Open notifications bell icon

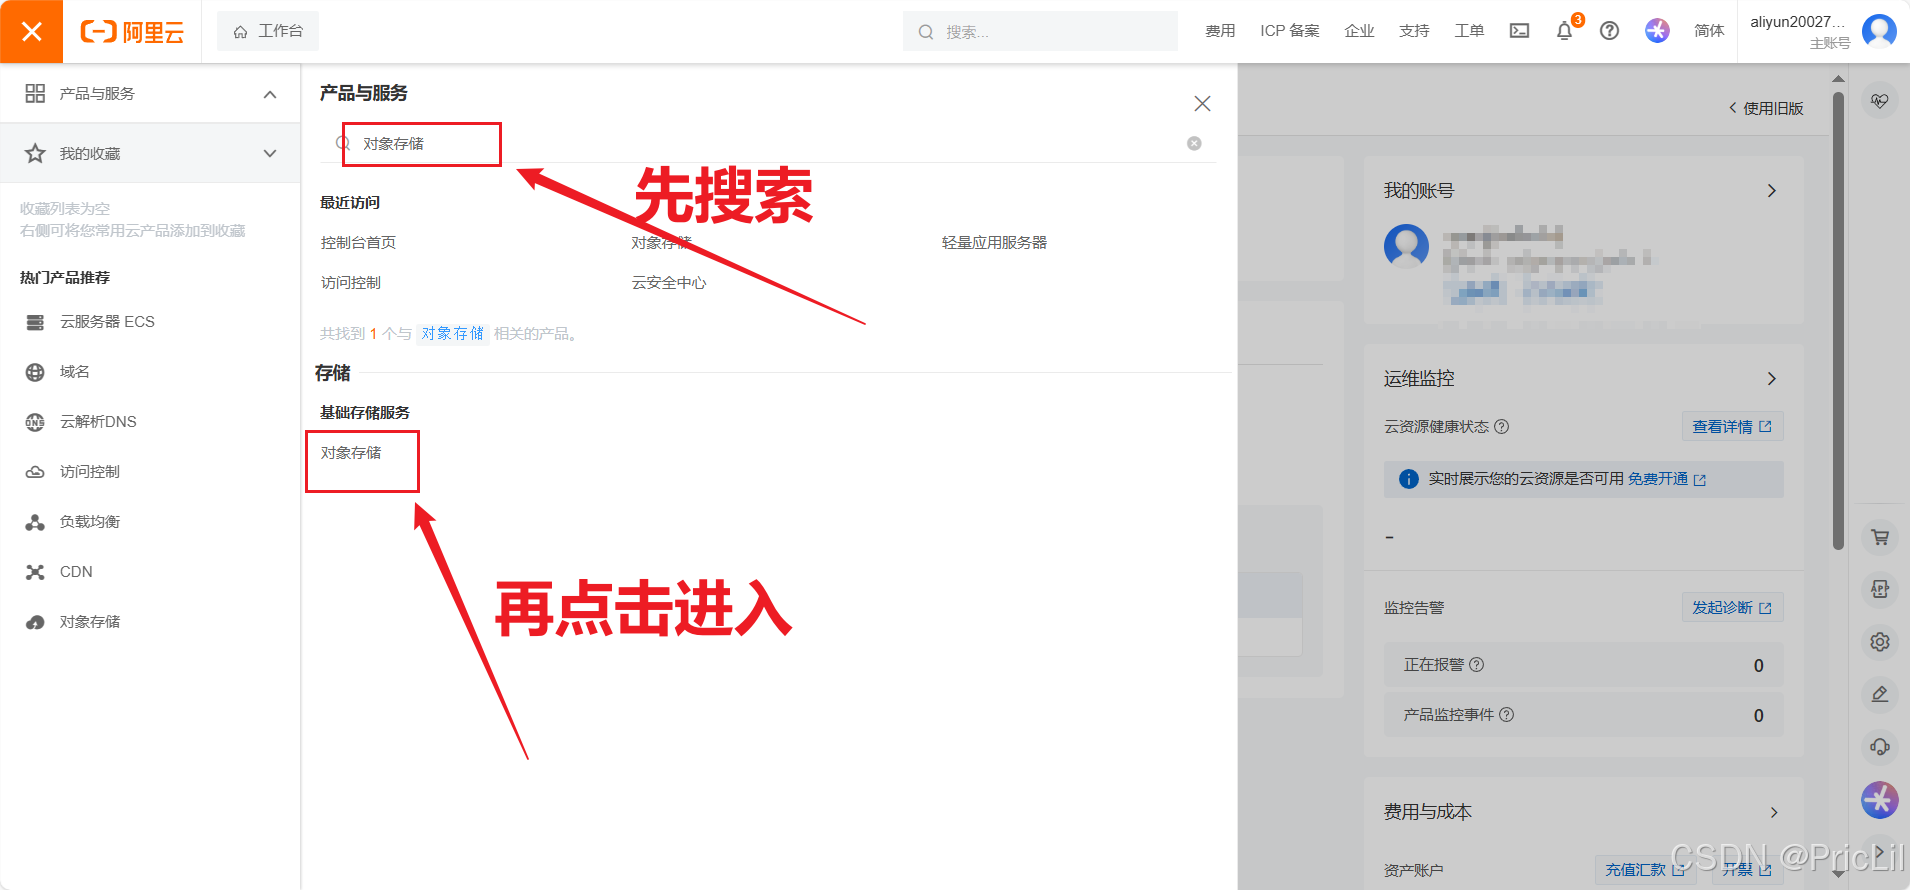coord(1565,31)
